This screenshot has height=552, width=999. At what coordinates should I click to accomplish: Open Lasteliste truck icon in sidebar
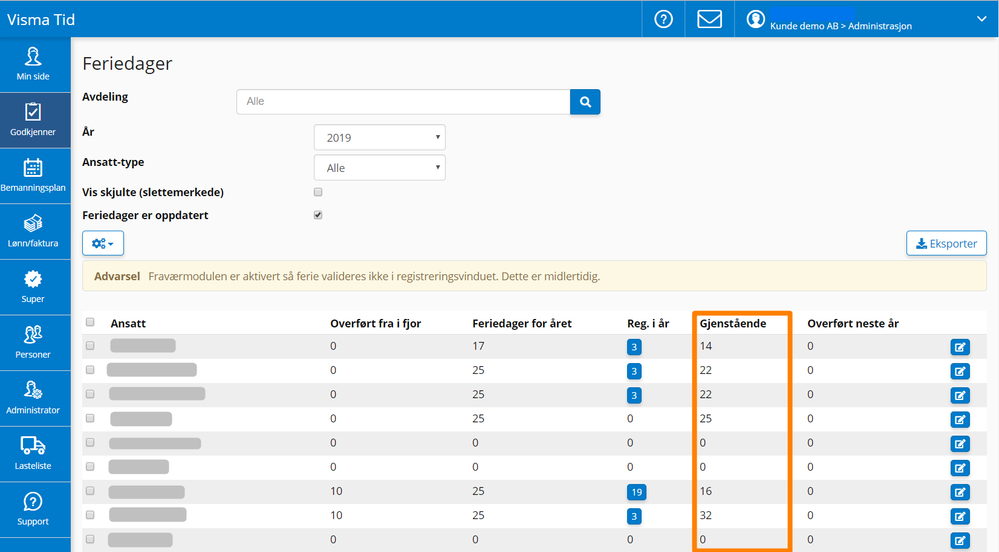33,452
